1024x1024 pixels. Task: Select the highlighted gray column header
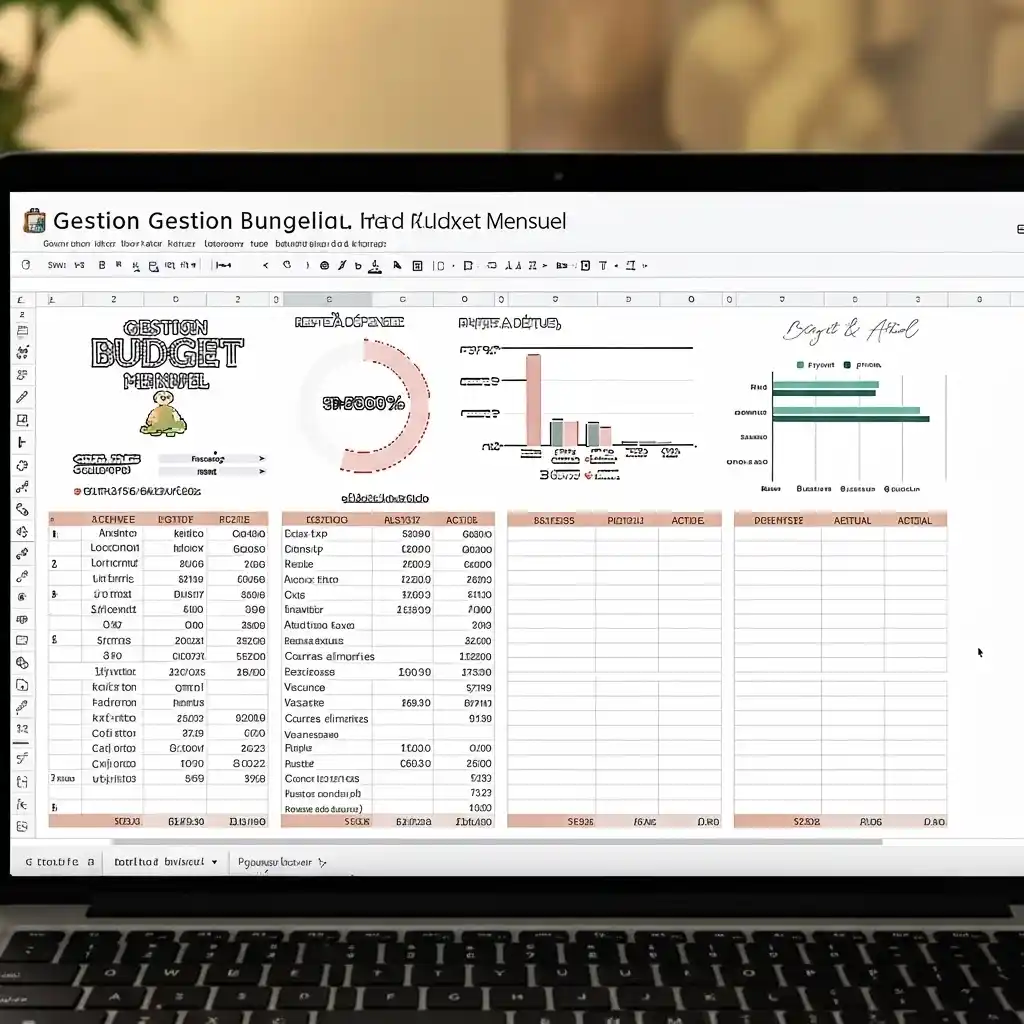(328, 299)
